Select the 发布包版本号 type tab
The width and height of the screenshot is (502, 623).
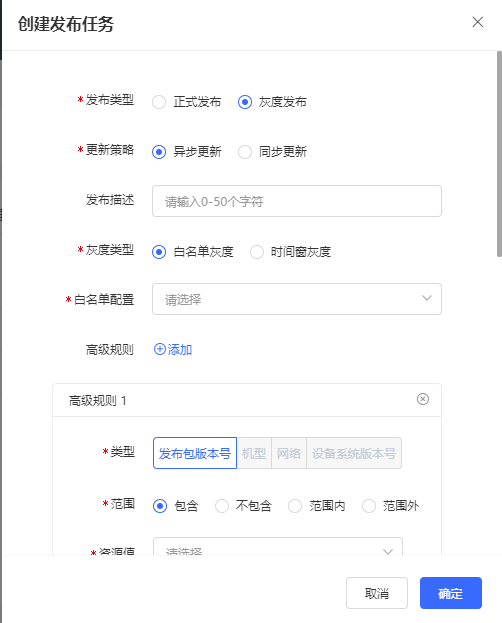click(195, 453)
